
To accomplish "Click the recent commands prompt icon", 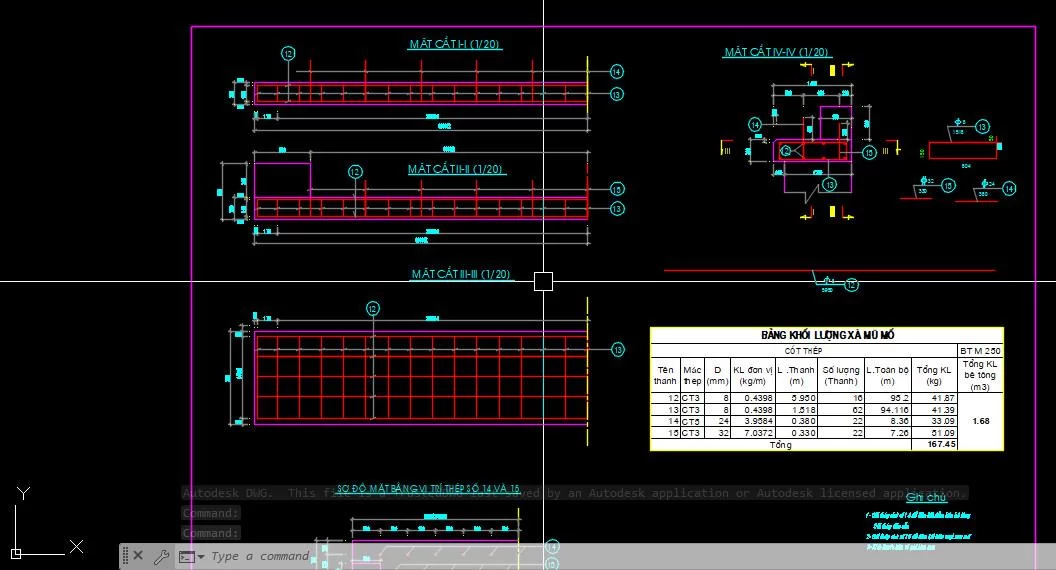I will click(187, 557).
